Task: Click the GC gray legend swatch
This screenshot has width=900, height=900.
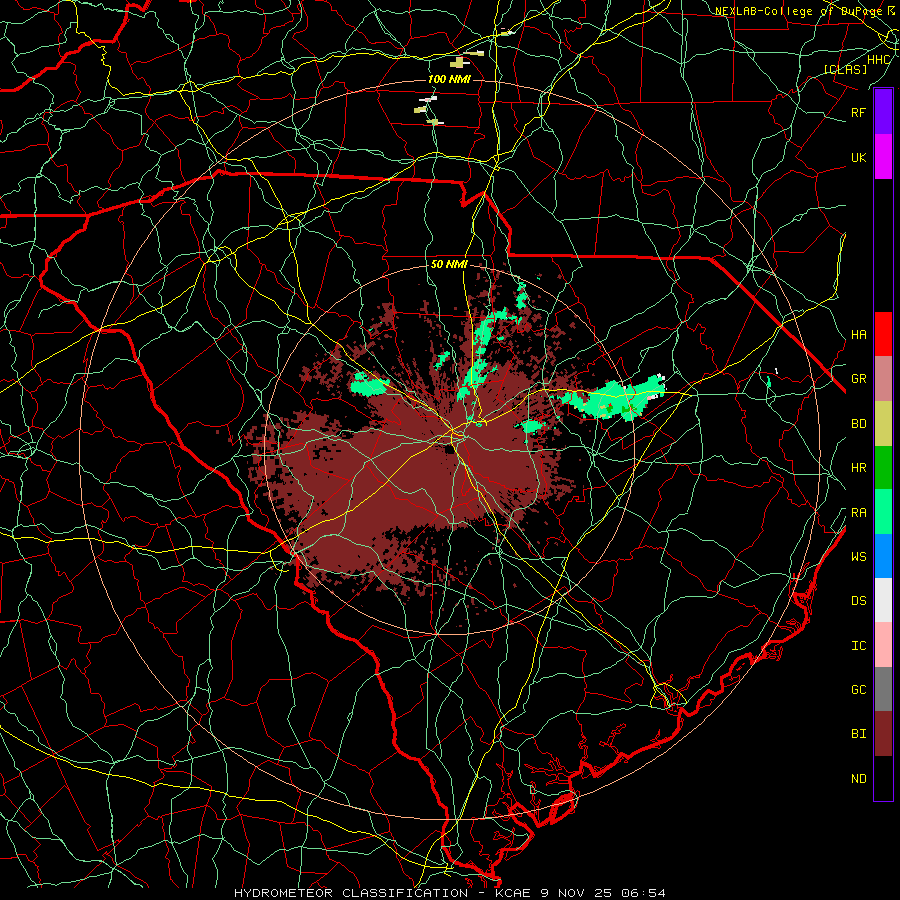Action: (x=883, y=689)
